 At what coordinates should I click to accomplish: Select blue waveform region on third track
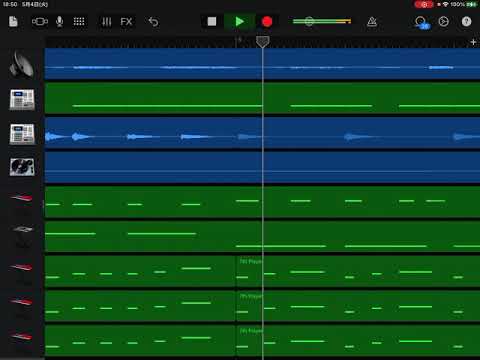point(262,133)
